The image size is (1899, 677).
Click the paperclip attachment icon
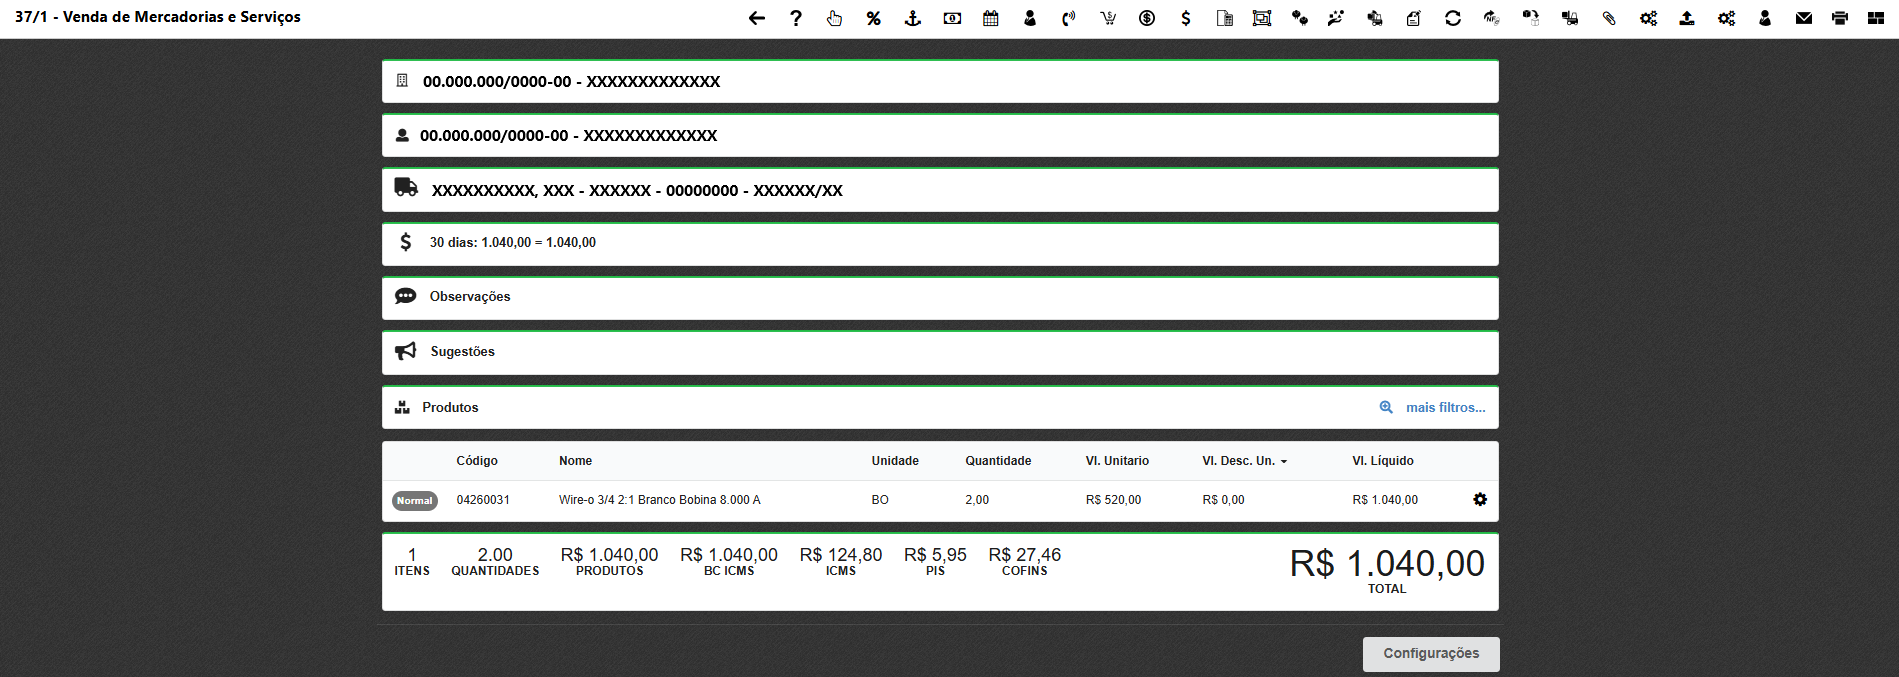pyautogui.click(x=1609, y=18)
